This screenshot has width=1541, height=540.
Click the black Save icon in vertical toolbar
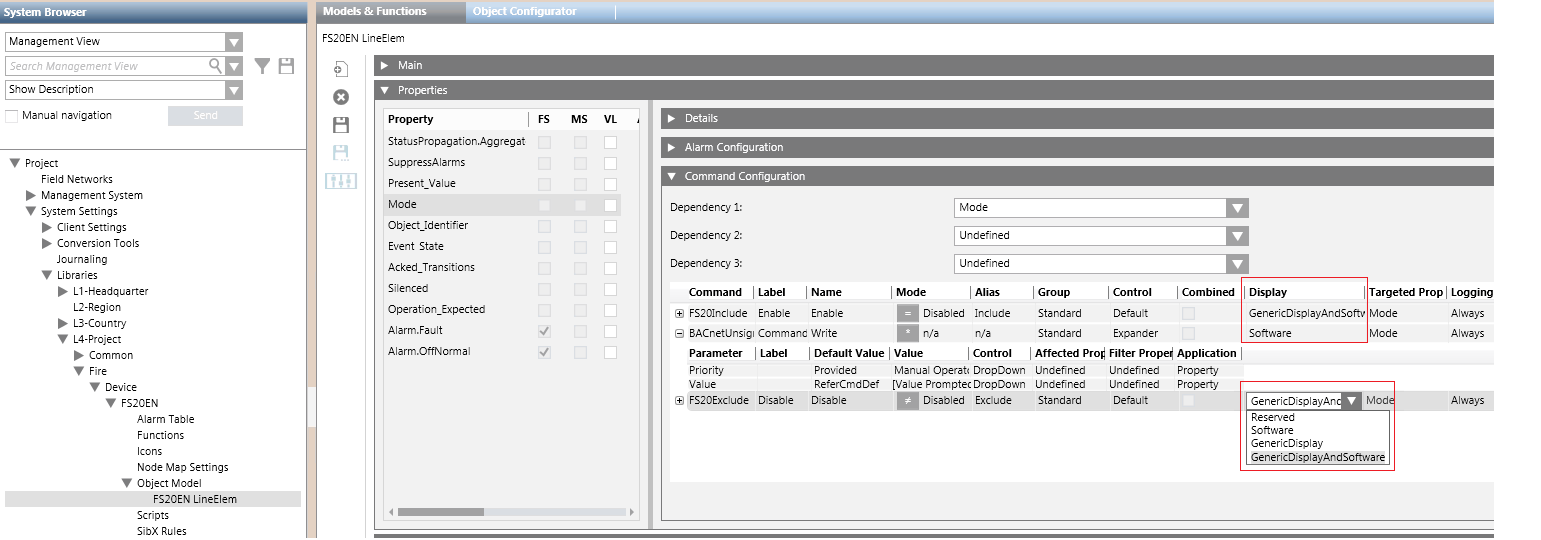(341, 125)
